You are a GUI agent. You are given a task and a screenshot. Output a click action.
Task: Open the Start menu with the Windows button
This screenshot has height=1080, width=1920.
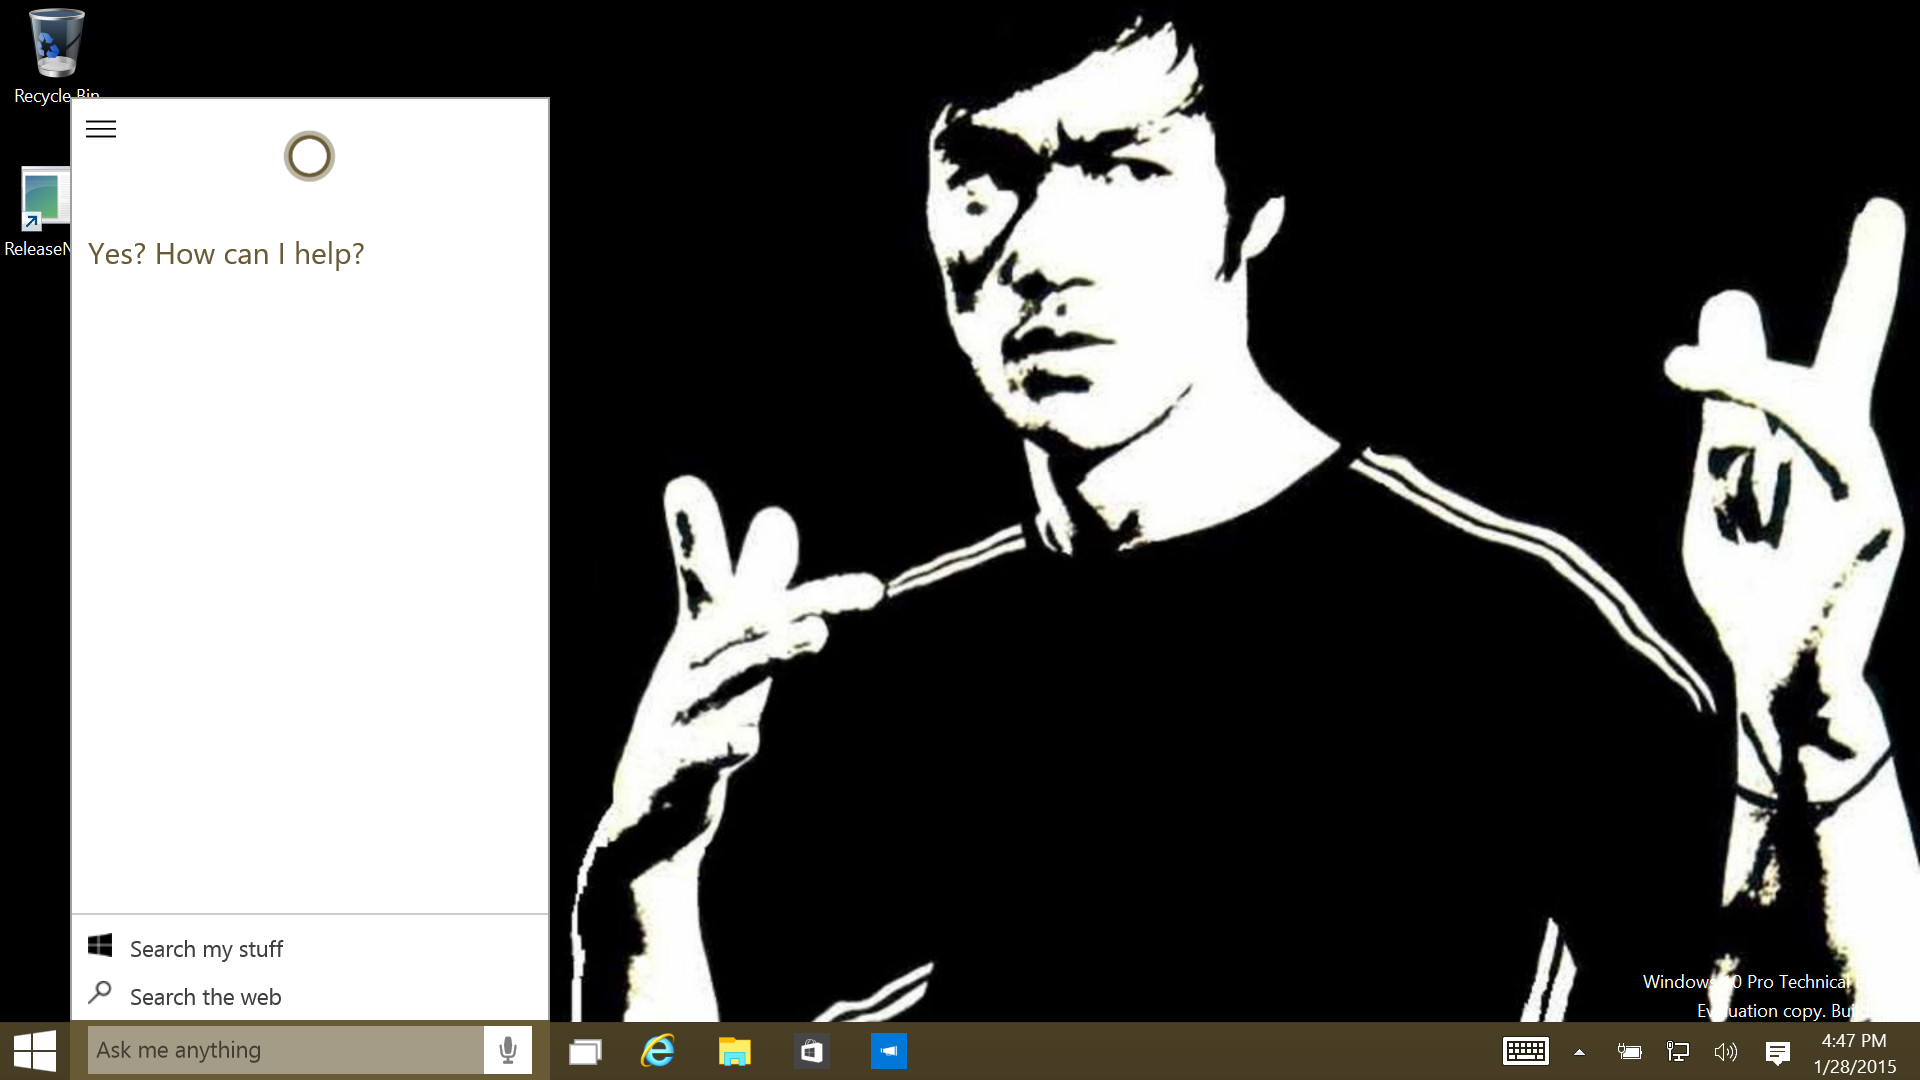35,1051
